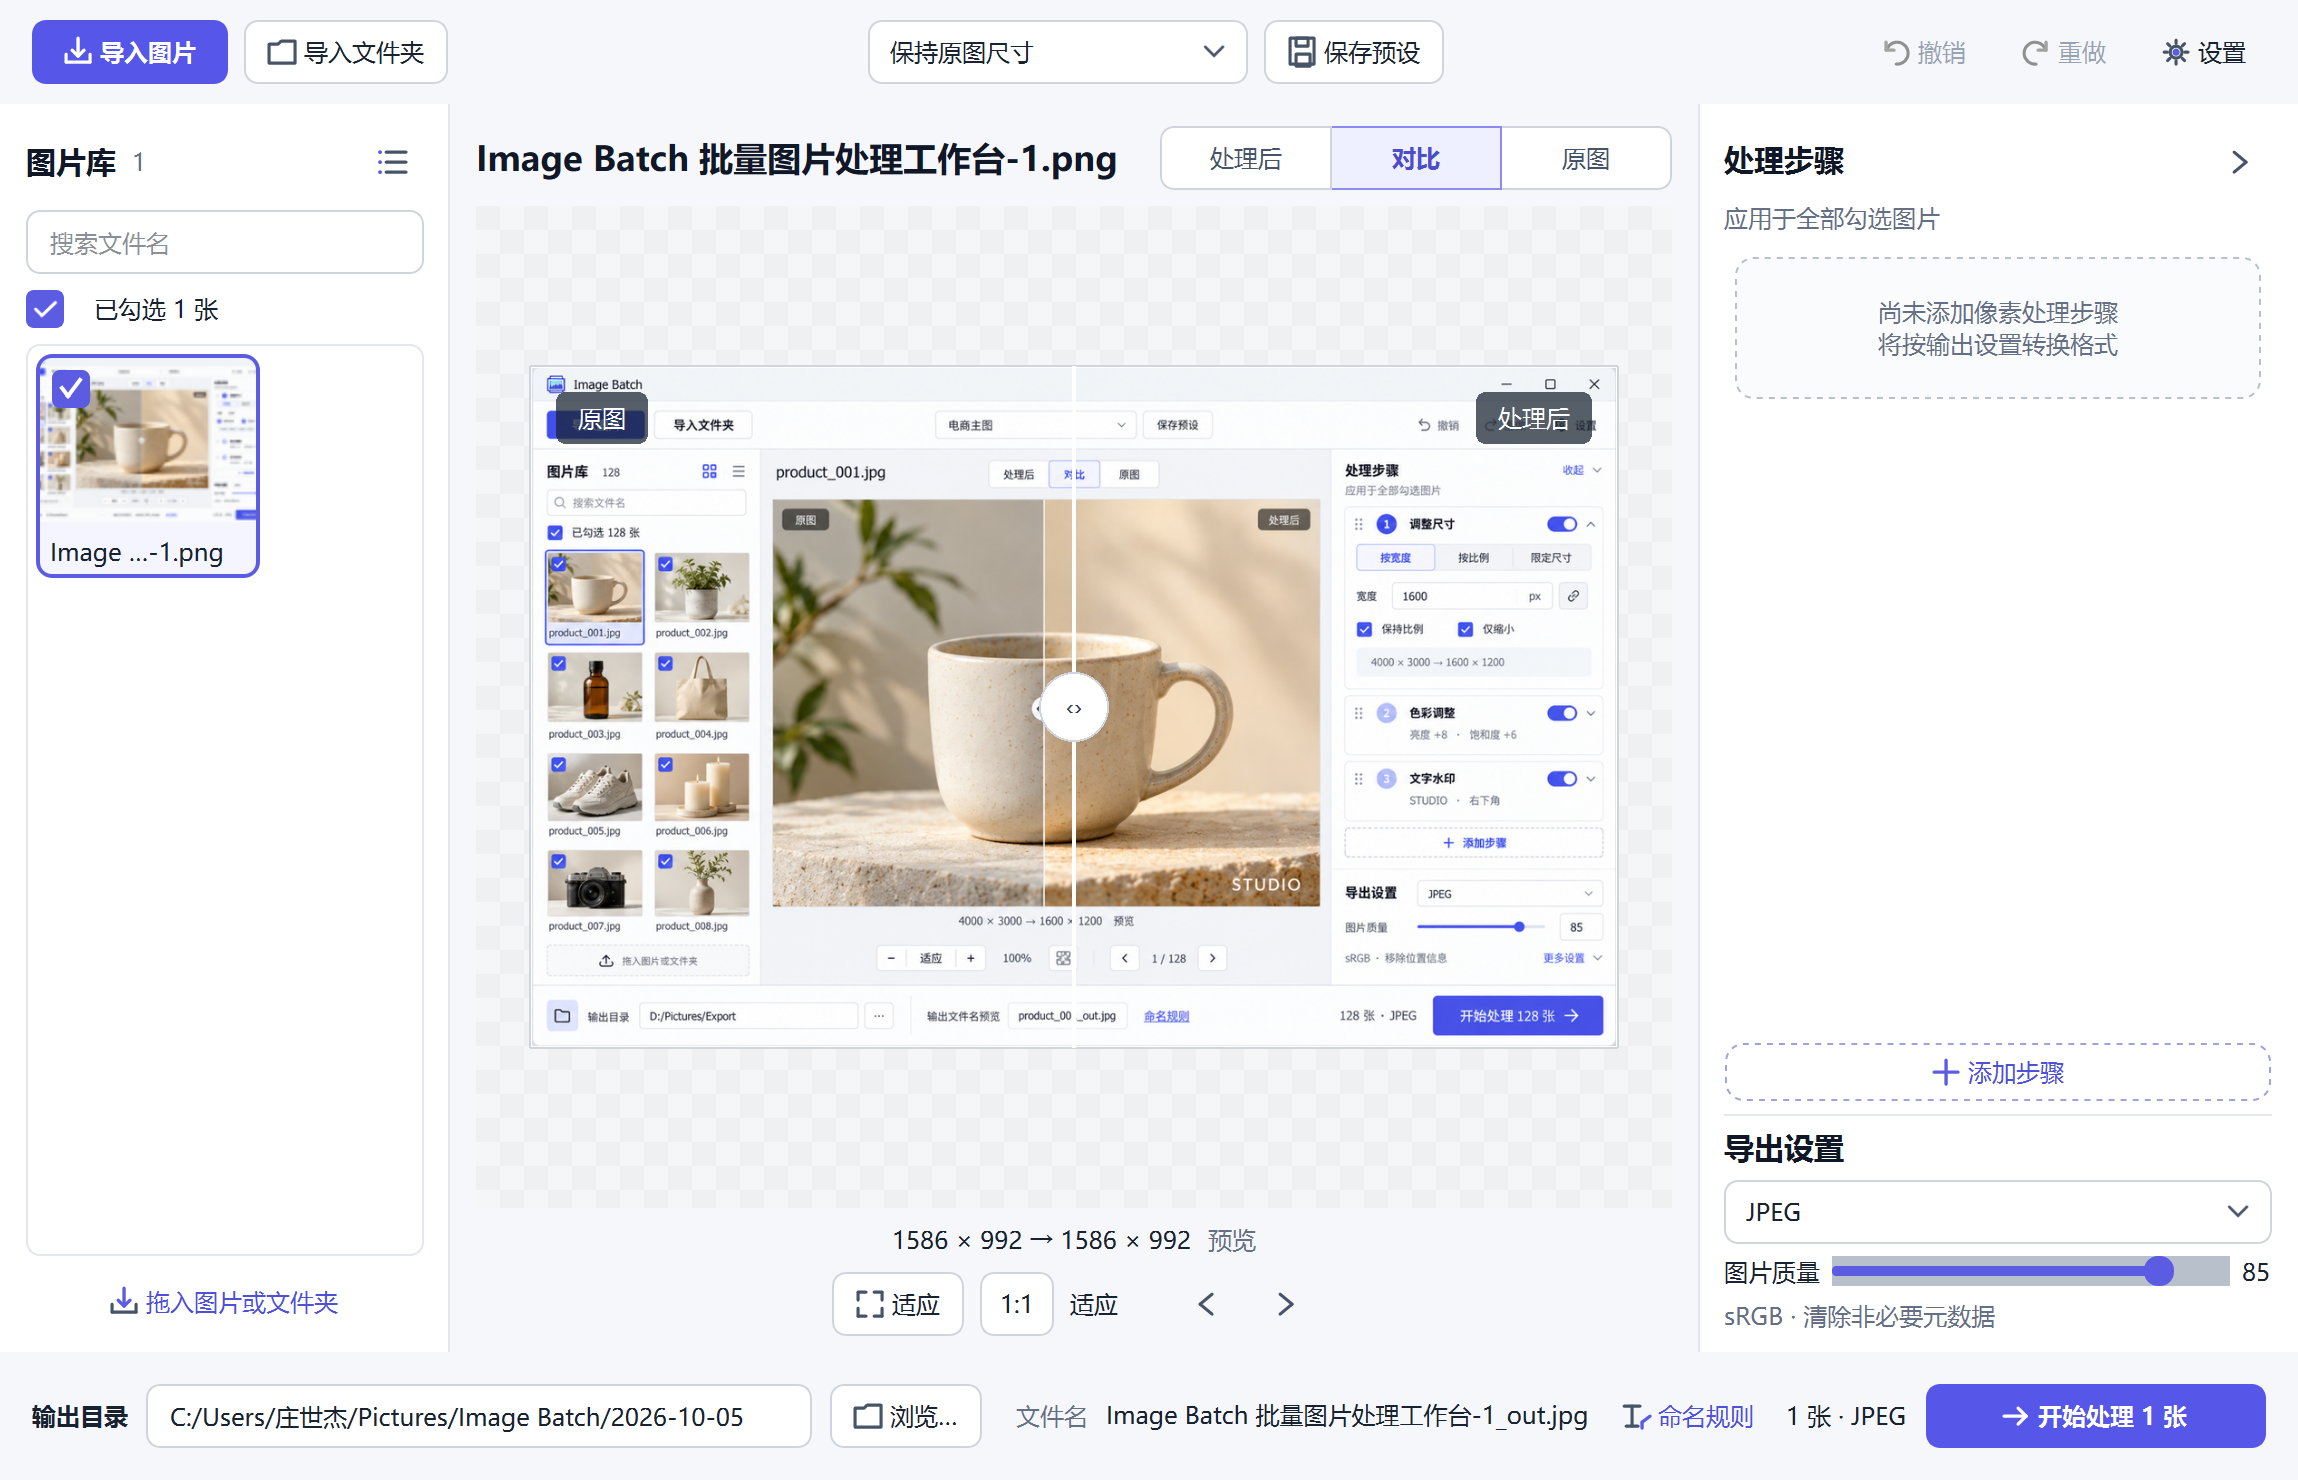Go to the next image arrow

pos(1285,1304)
